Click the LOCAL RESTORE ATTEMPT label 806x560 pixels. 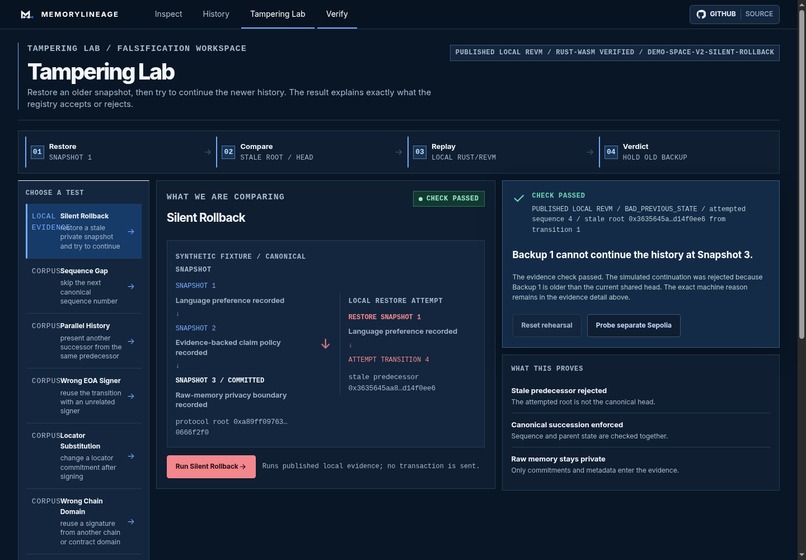pos(395,301)
